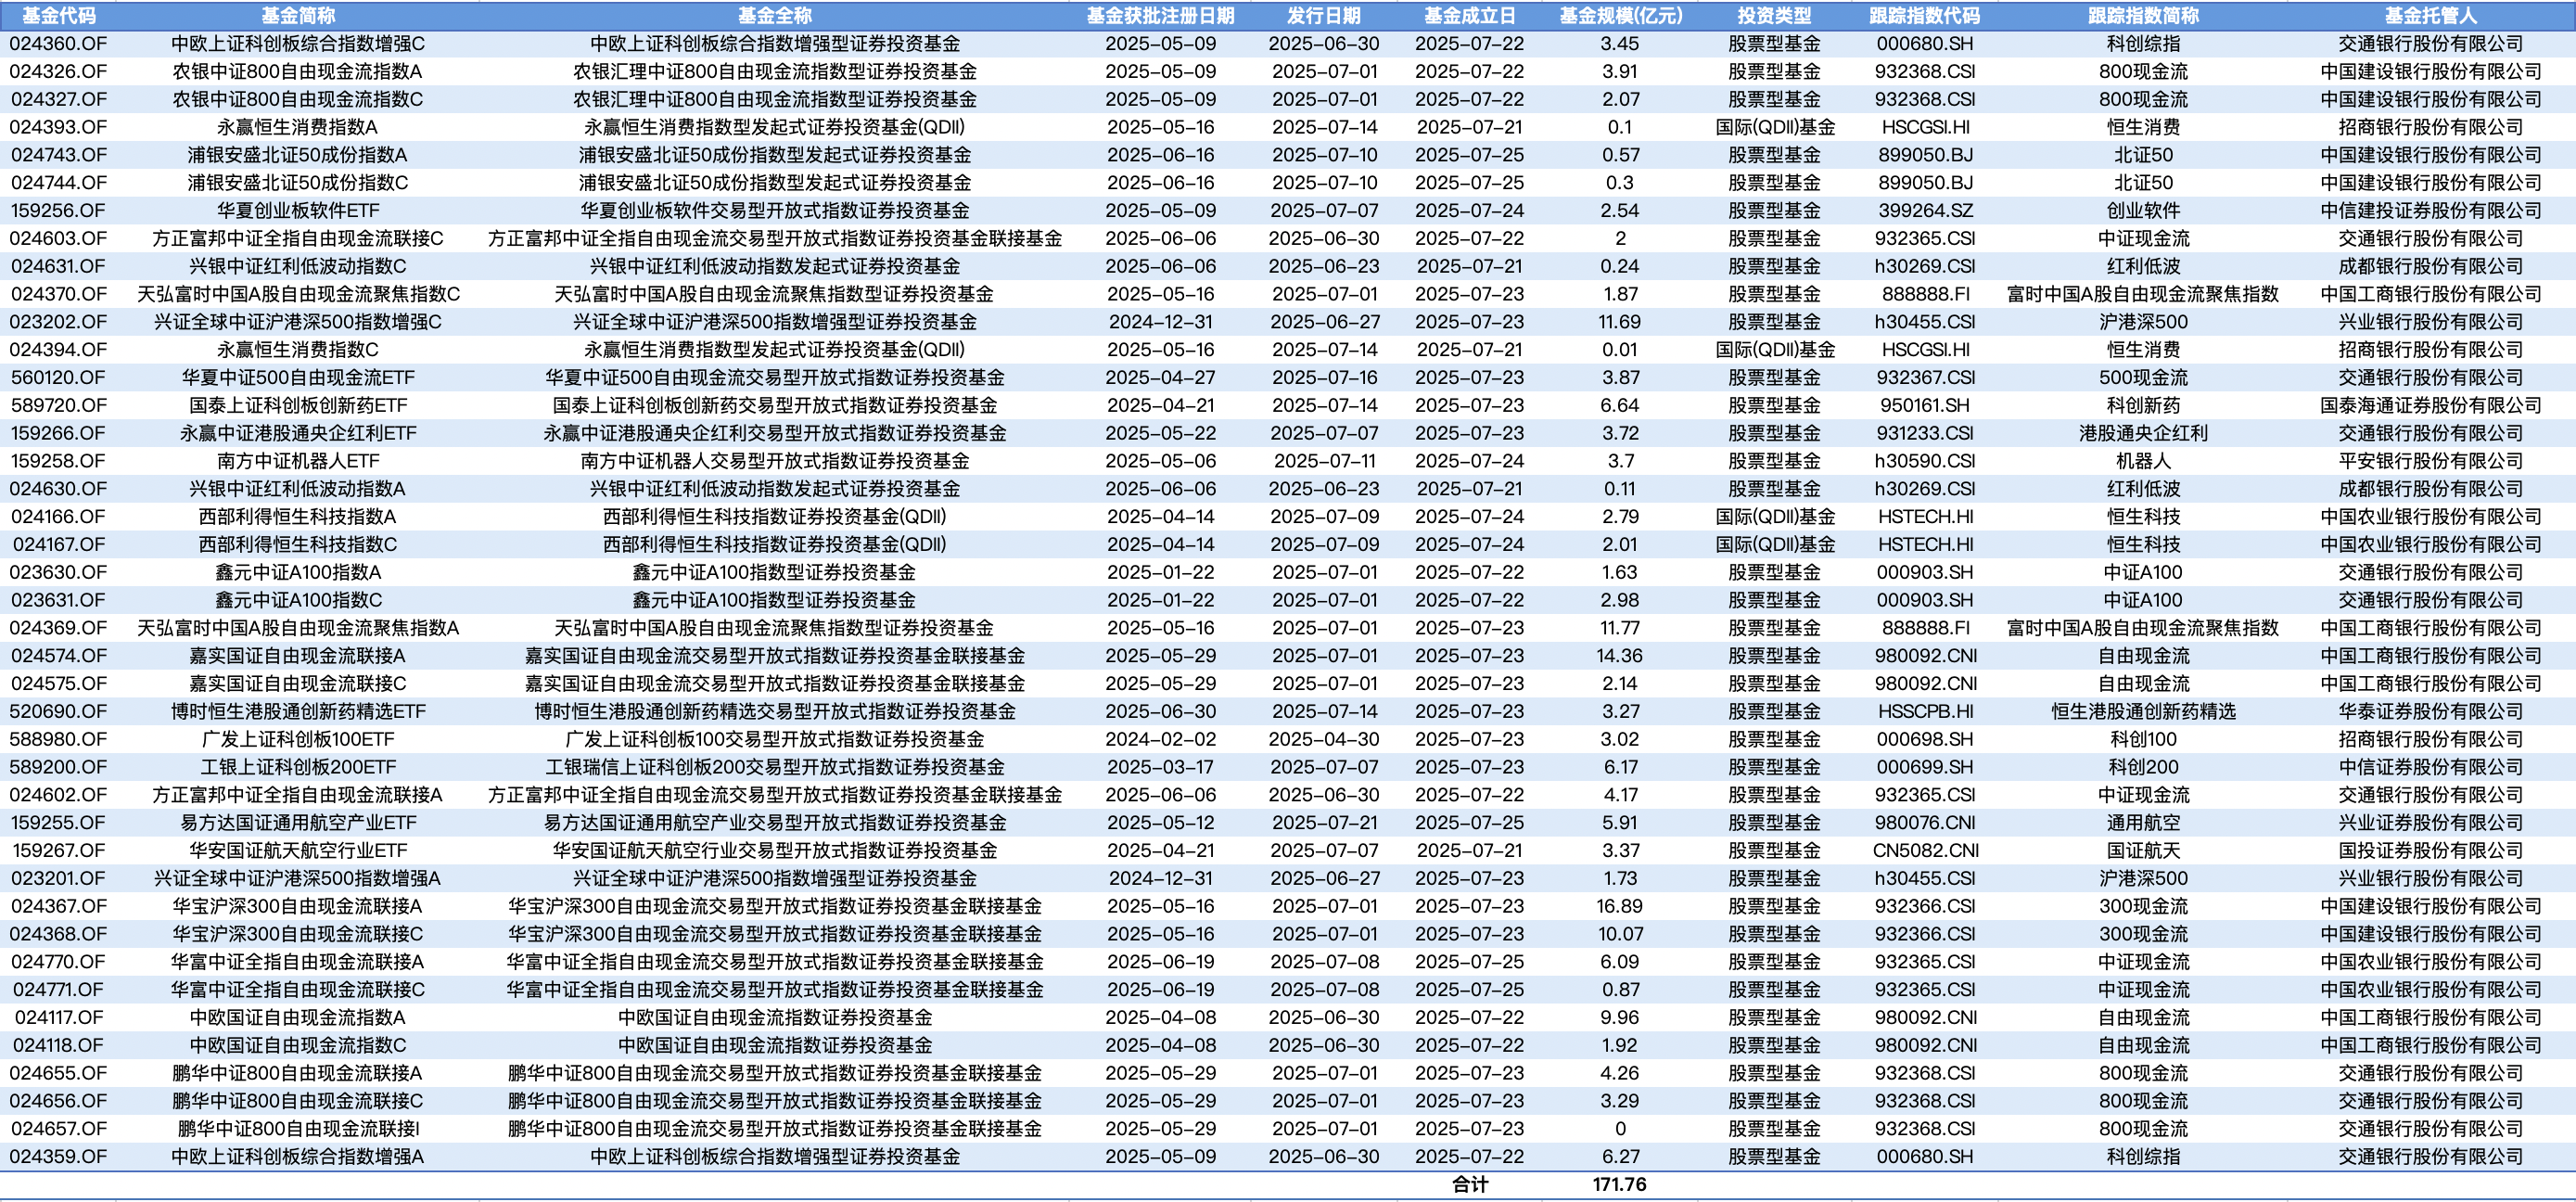This screenshot has height=1202, width=2576.
Task: Click issue date 2025-07-11
Action: click(x=1324, y=461)
